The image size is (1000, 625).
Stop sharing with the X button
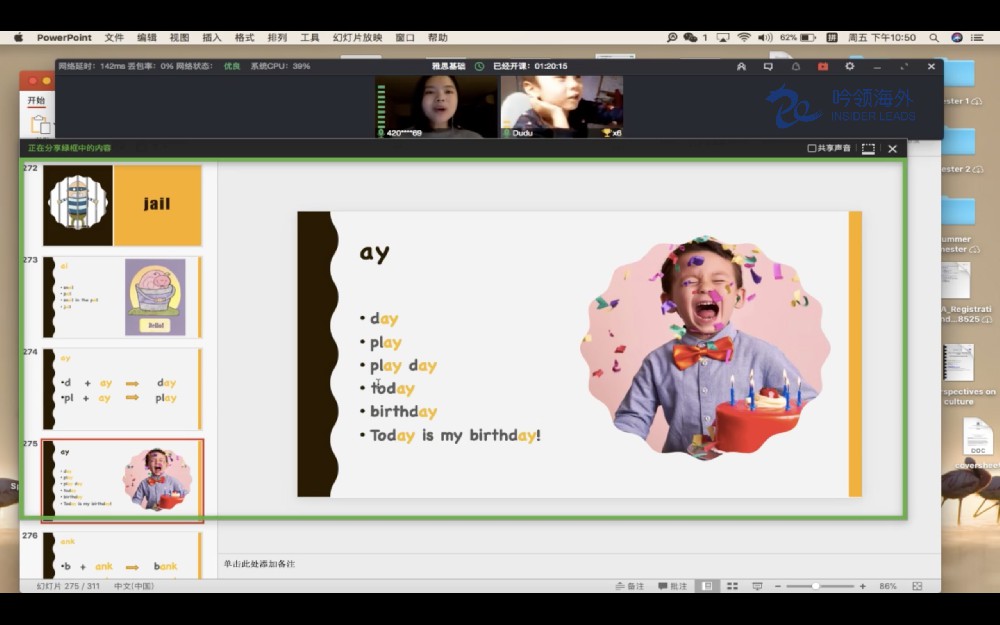point(892,148)
